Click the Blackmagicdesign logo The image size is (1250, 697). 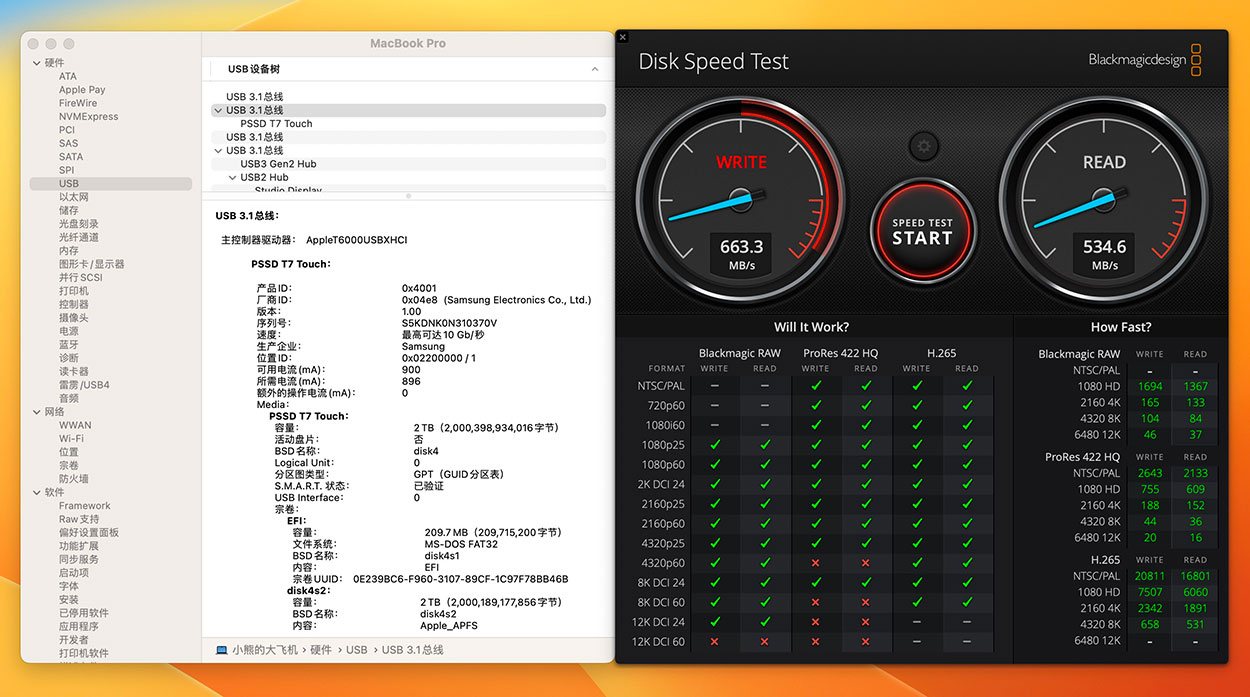[x=1145, y=60]
